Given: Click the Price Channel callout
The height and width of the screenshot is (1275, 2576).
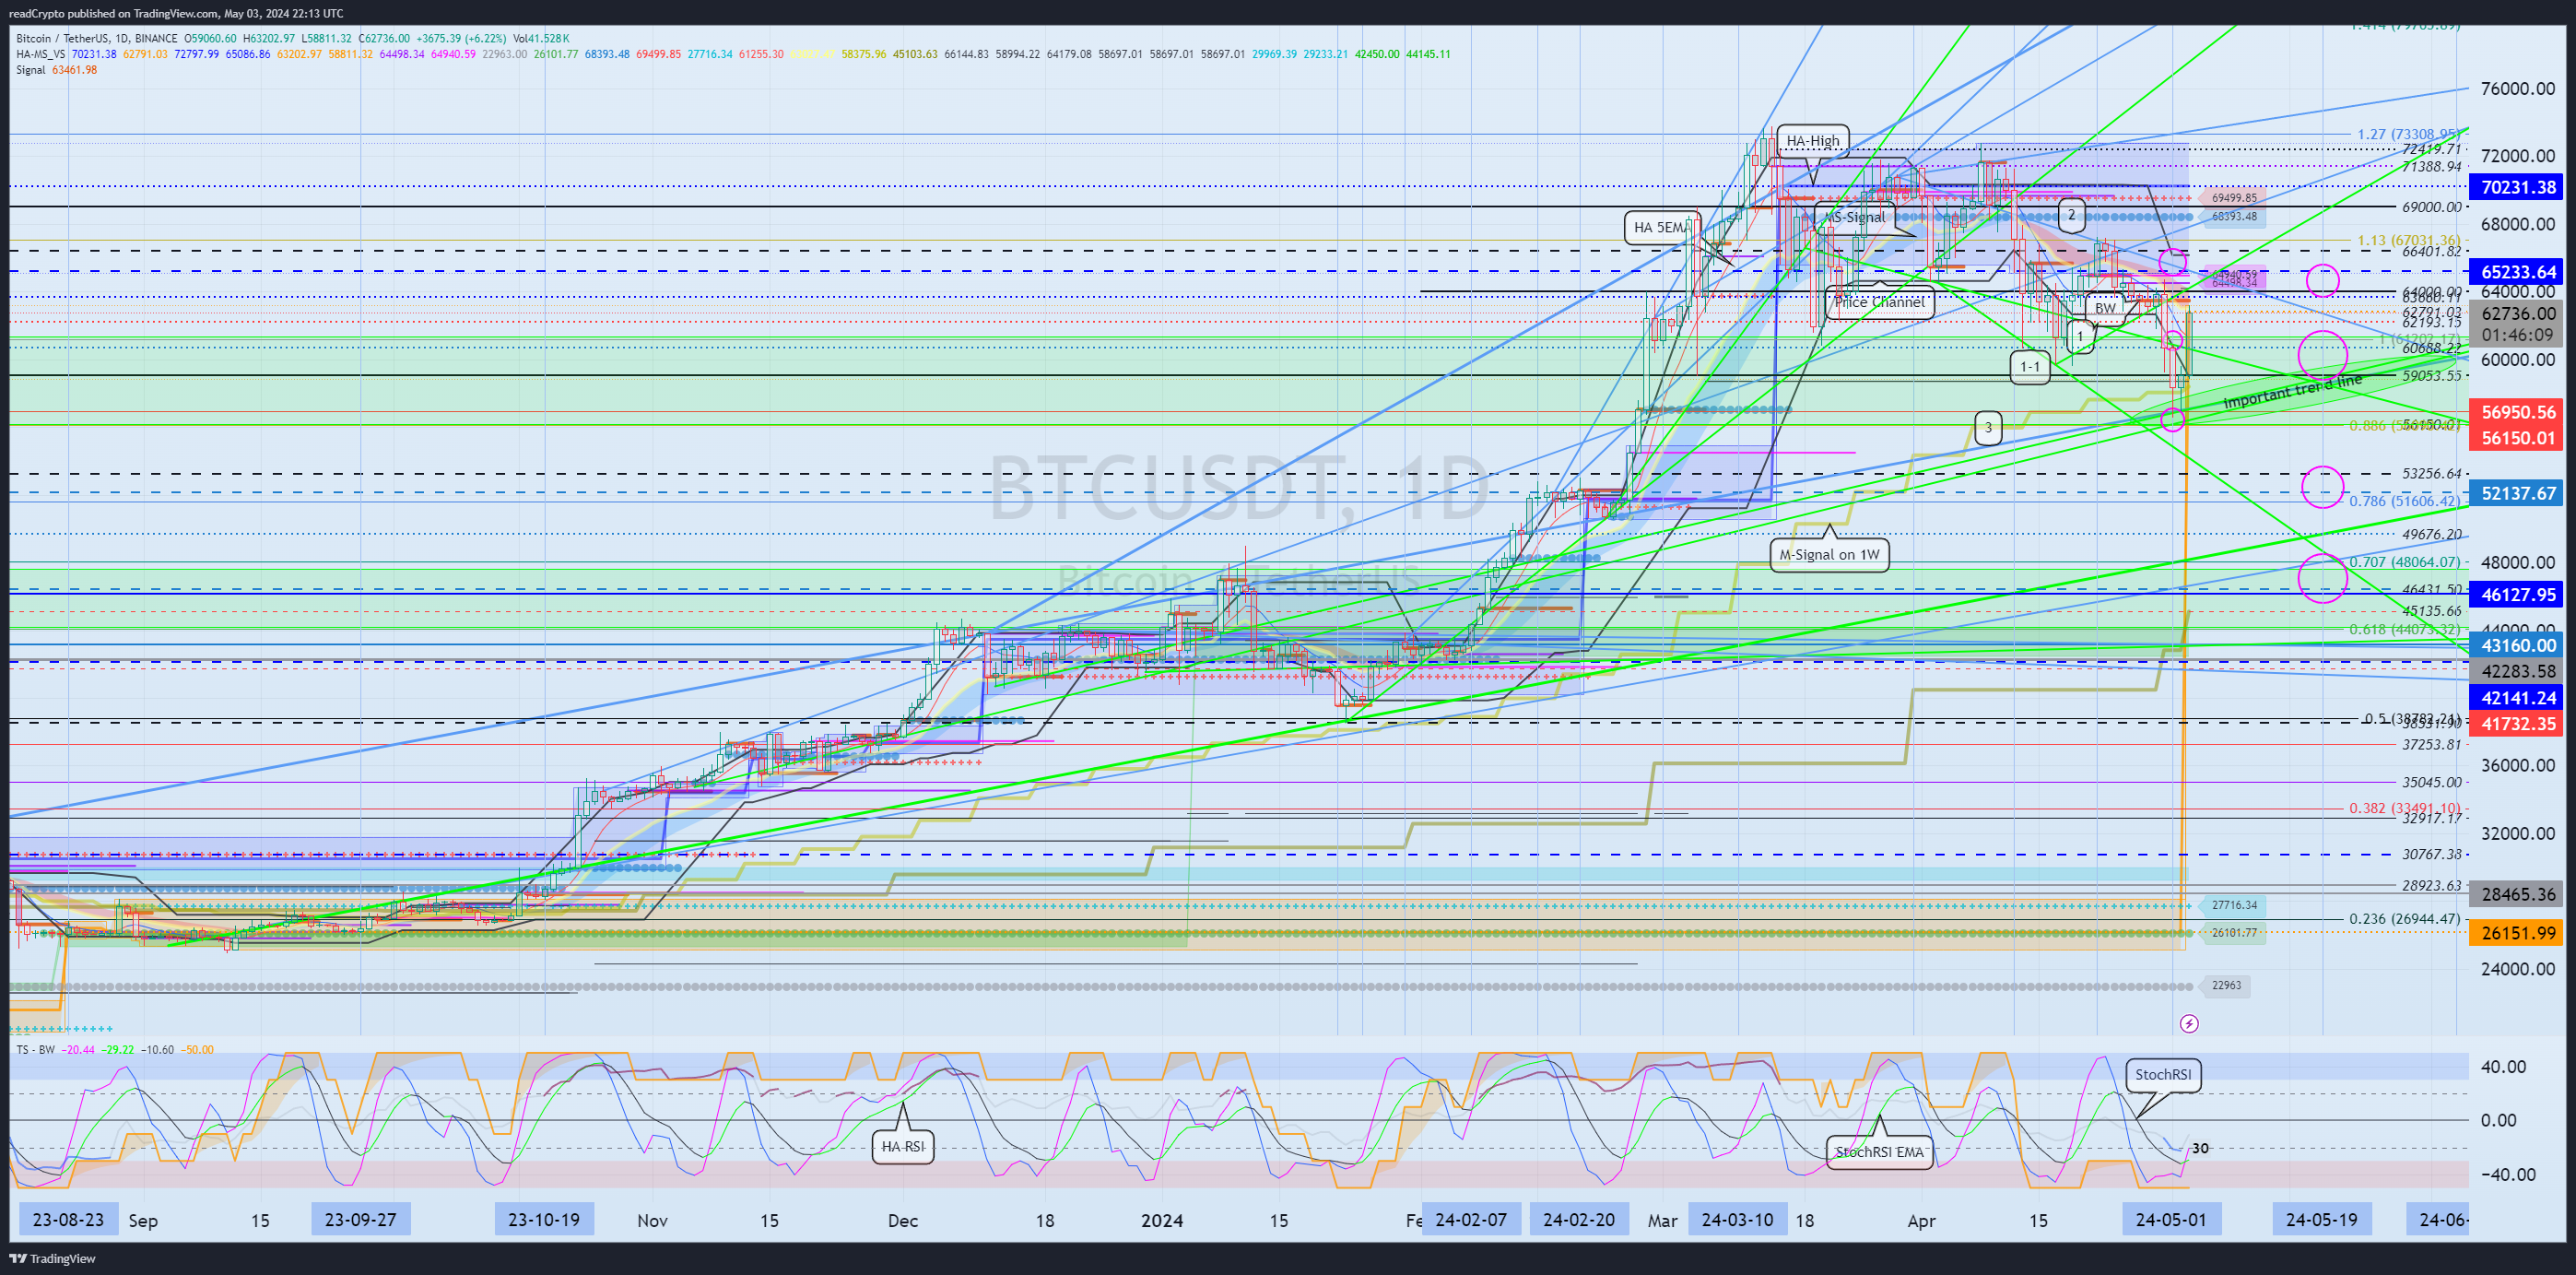Looking at the screenshot, I should pos(1879,302).
